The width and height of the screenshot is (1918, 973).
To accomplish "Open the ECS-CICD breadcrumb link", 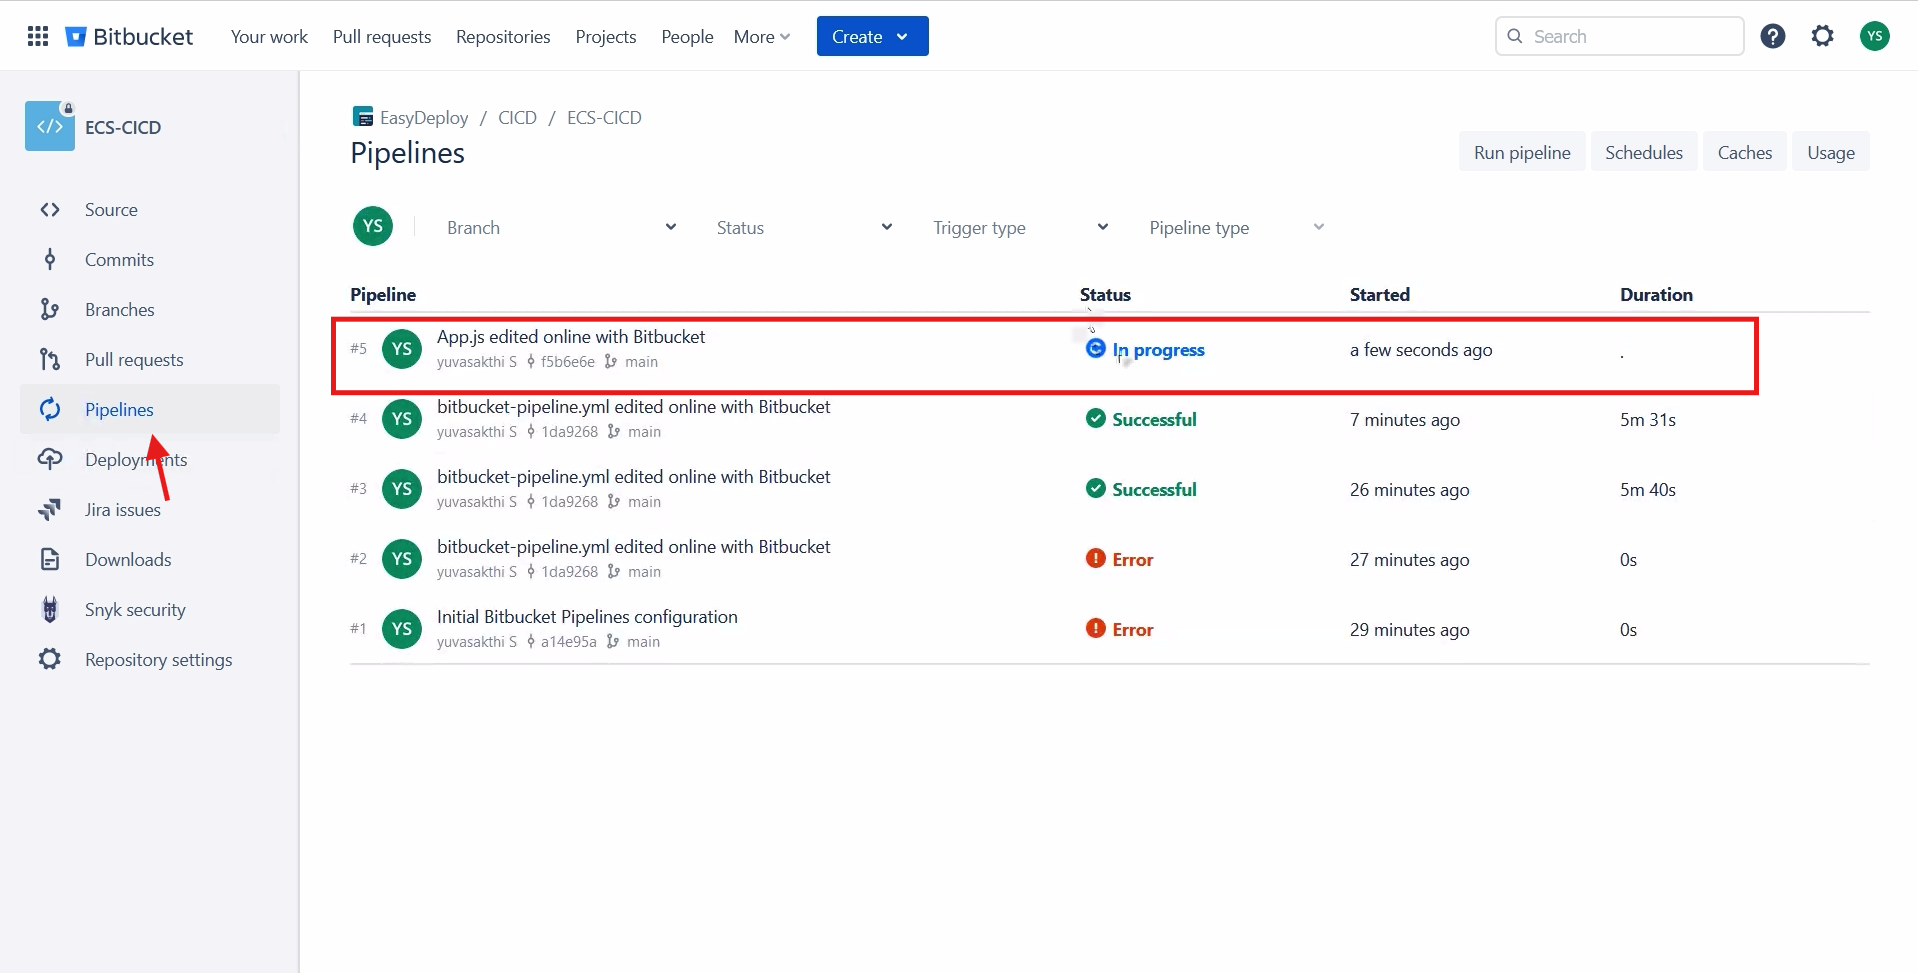I will coord(604,117).
